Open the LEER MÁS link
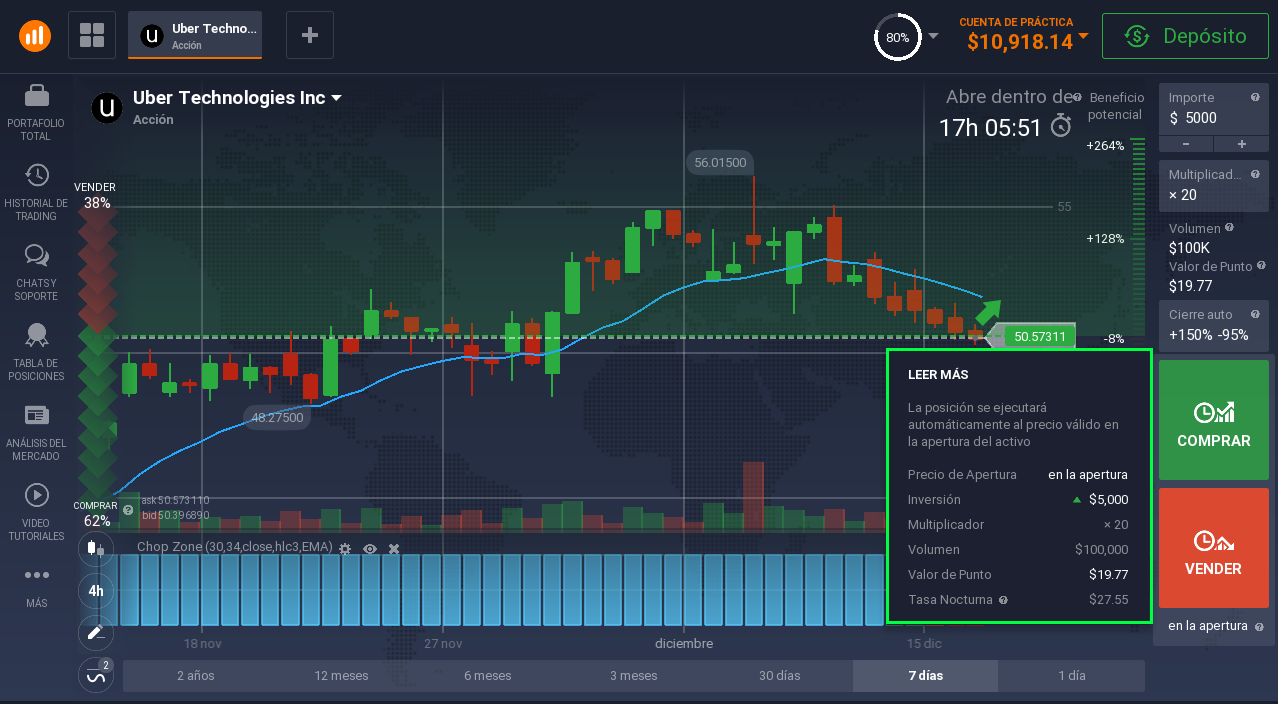Viewport: 1278px width, 704px height. click(x=938, y=375)
